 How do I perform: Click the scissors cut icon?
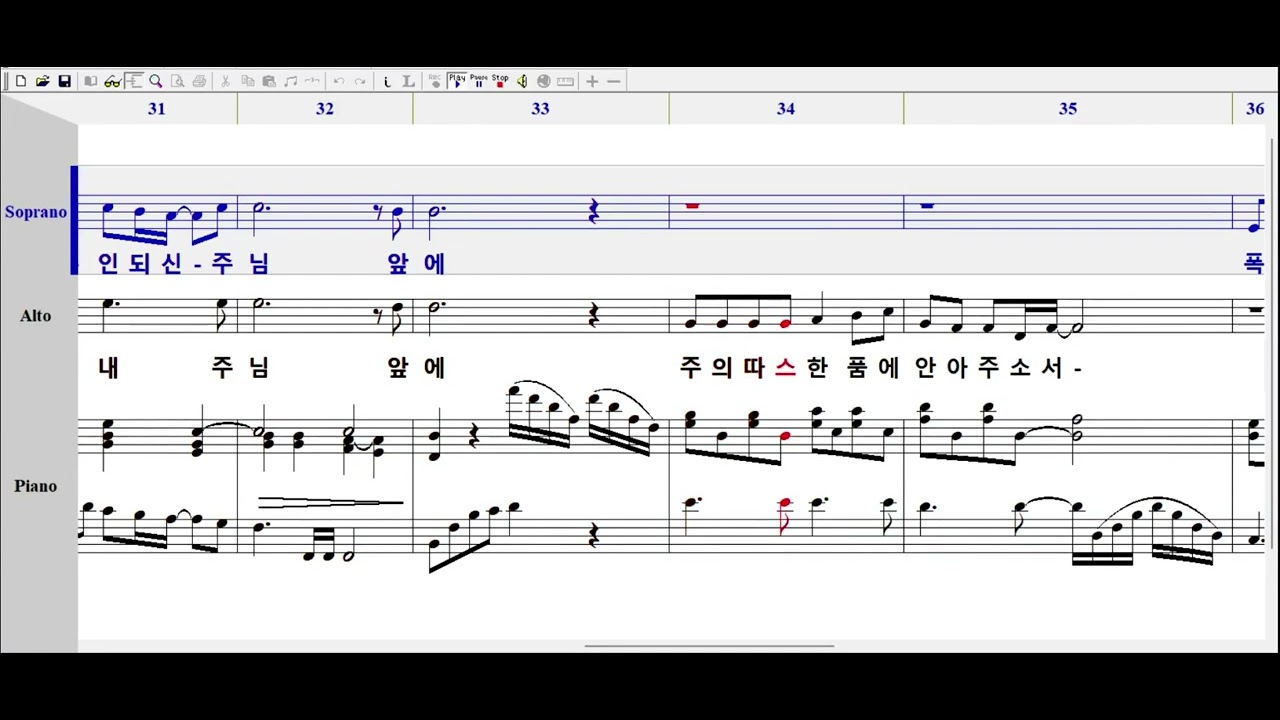pyautogui.click(x=225, y=81)
